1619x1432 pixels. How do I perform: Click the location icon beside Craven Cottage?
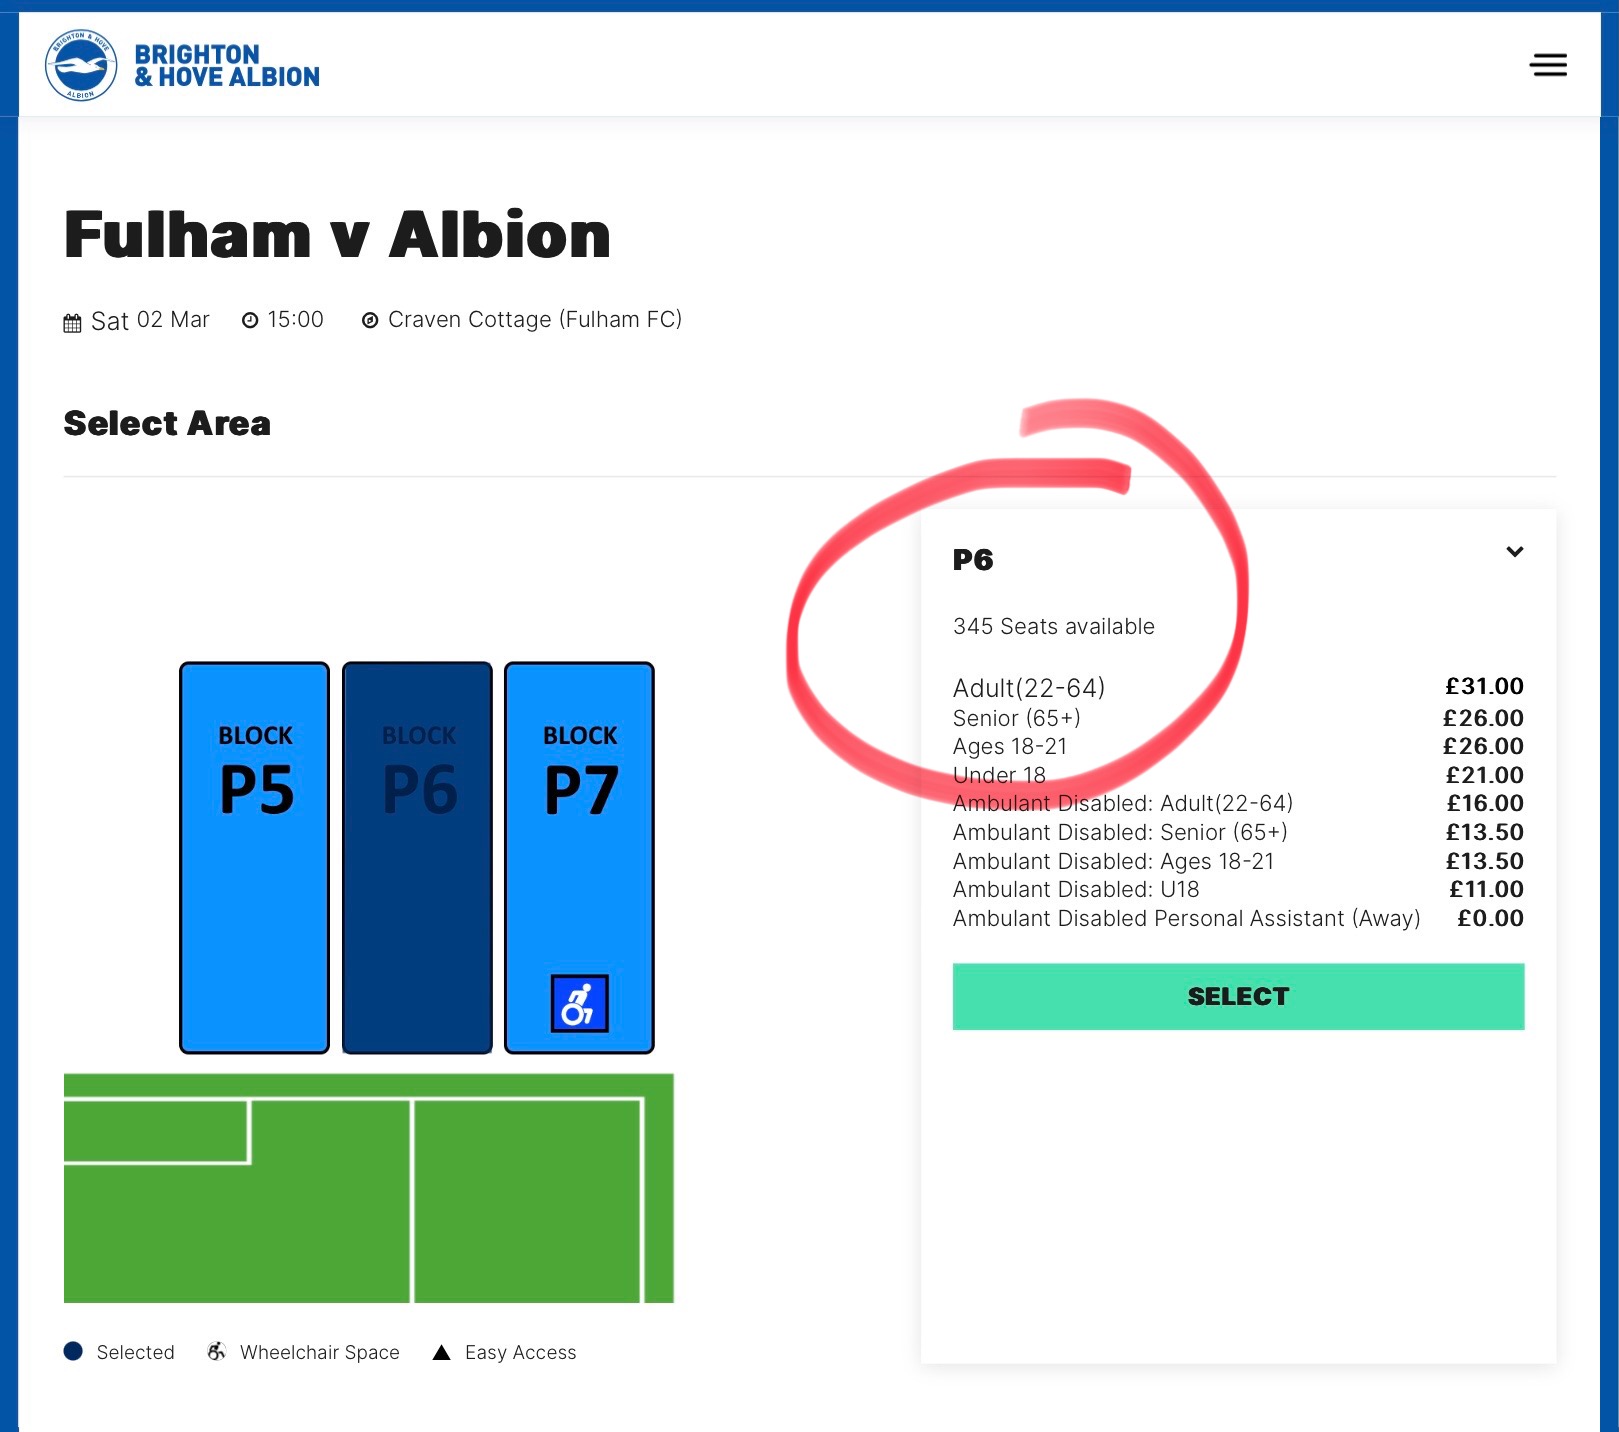370,320
